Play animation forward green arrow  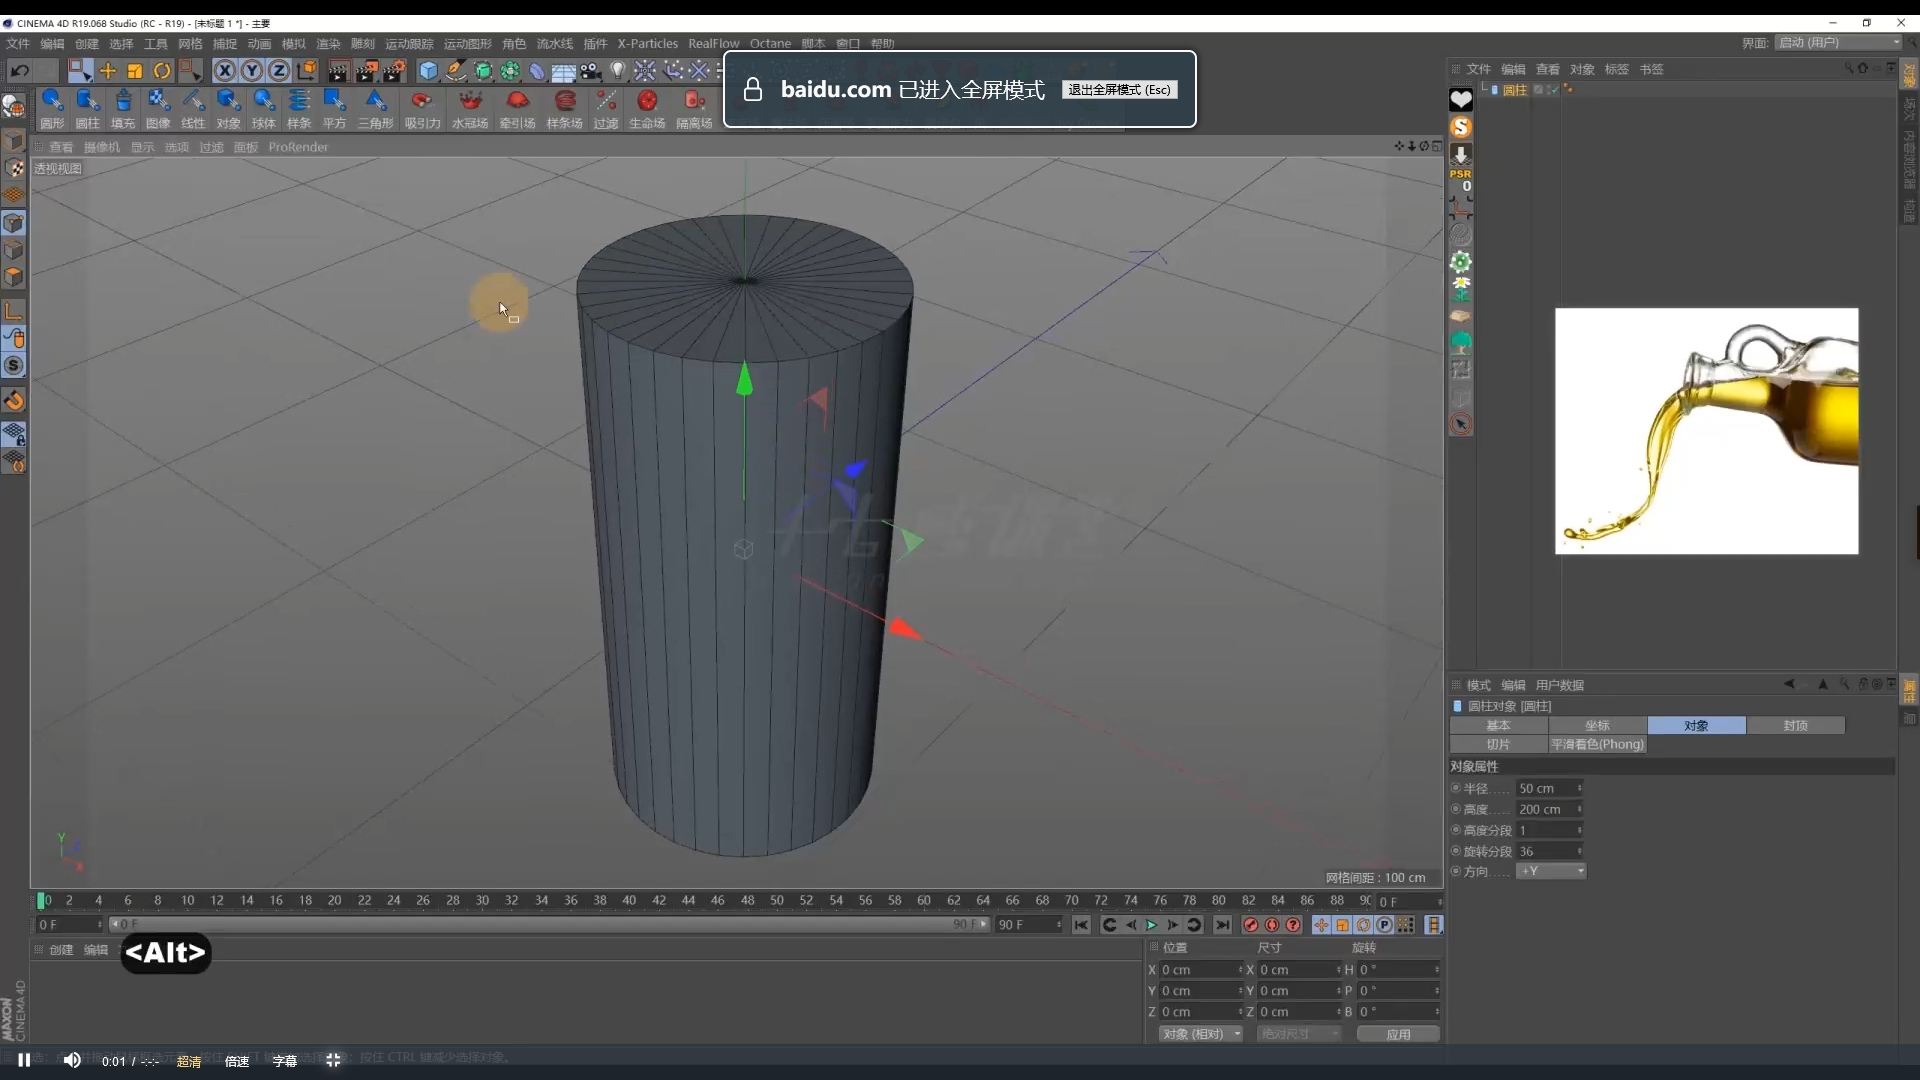point(1151,925)
